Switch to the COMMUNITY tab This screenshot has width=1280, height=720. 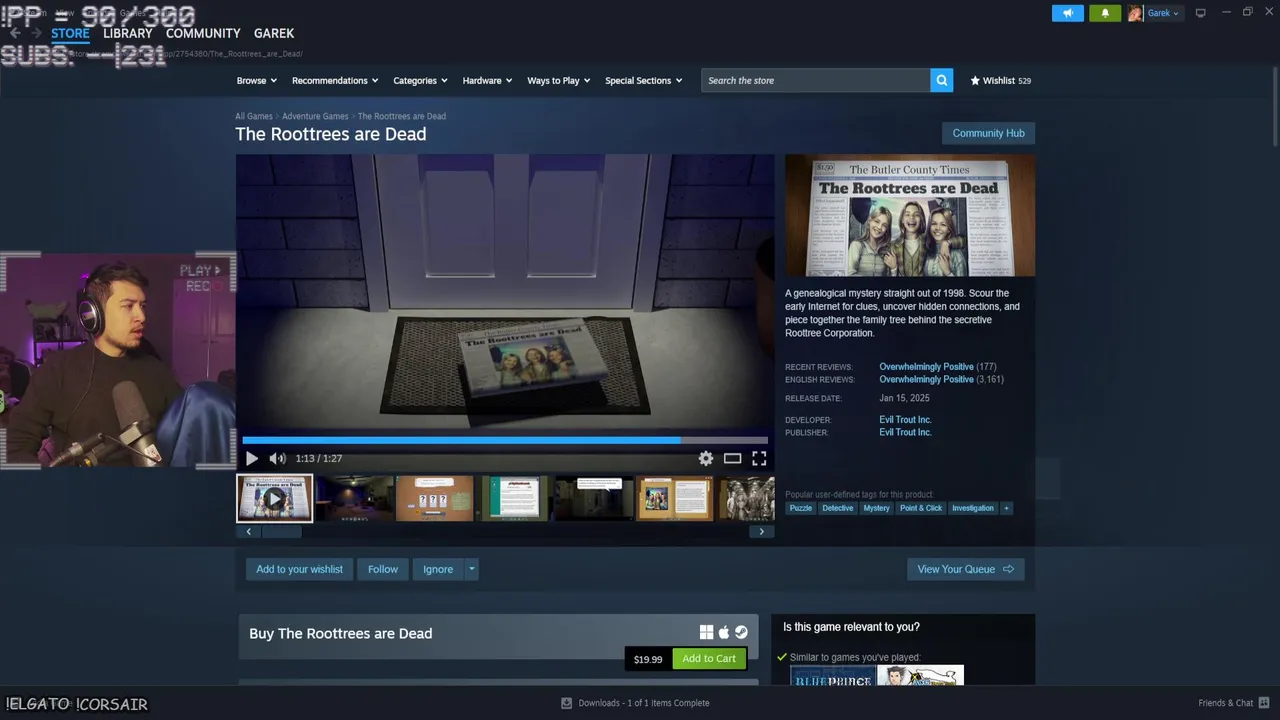click(203, 33)
